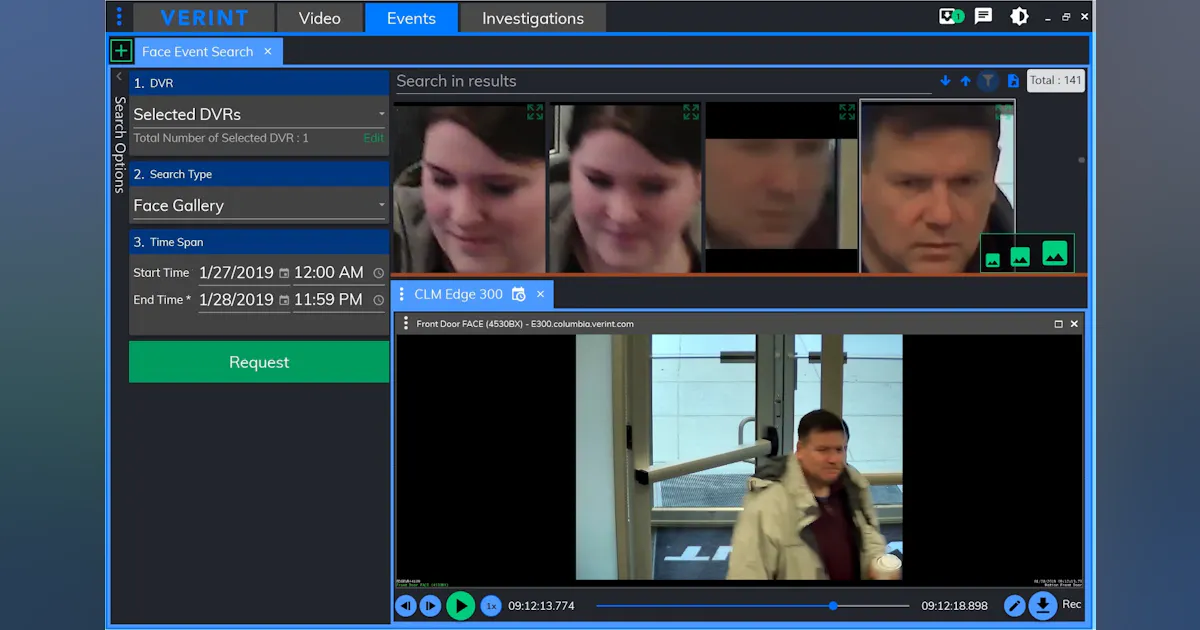Select the third blurred face thumbnail
This screenshot has width=1200, height=630.
point(781,188)
